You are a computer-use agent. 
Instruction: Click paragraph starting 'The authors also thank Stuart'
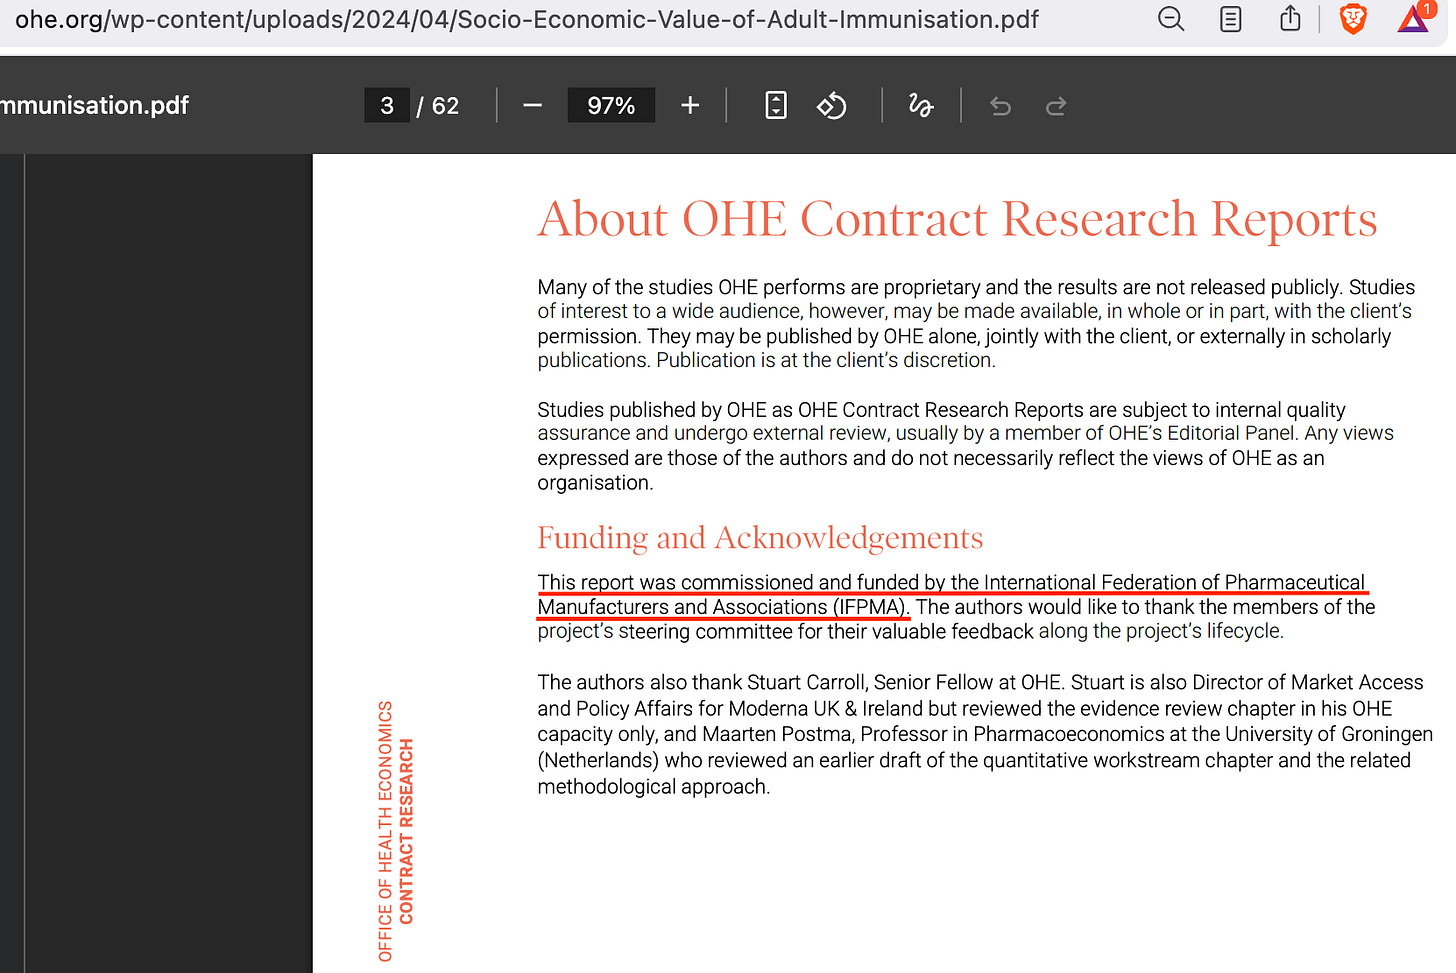[985, 734]
